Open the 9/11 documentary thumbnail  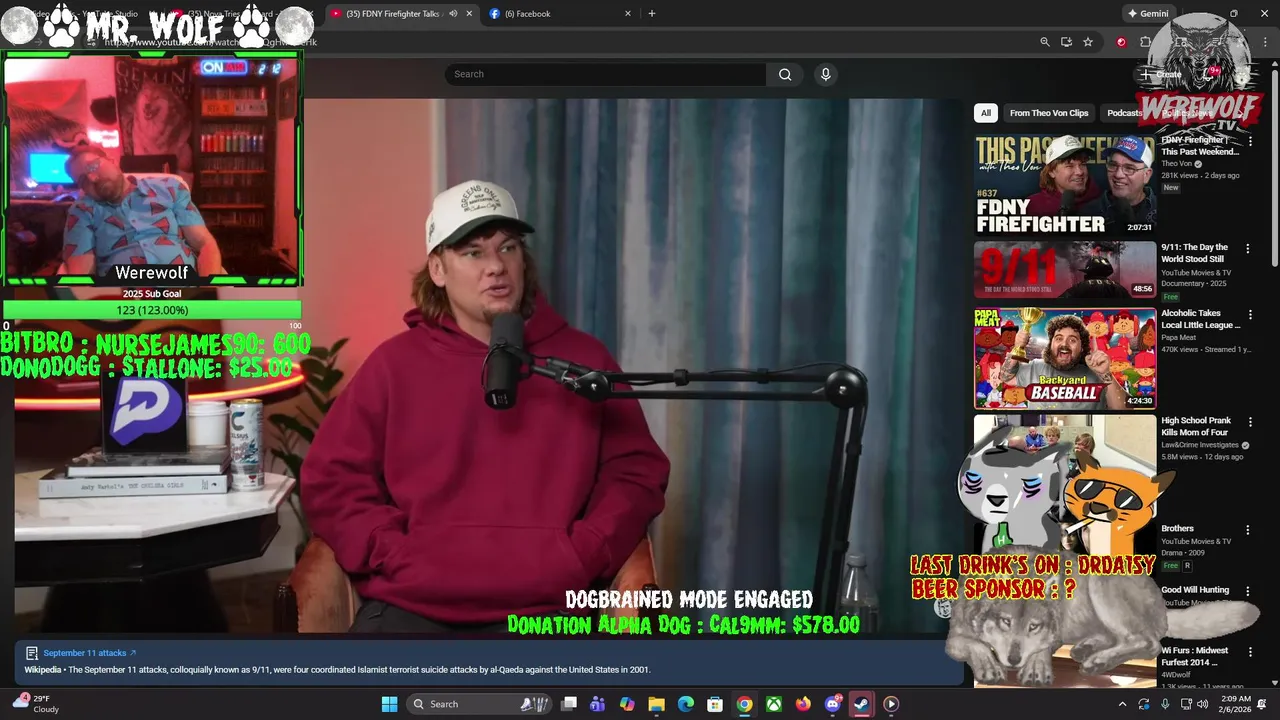[x=1065, y=270]
